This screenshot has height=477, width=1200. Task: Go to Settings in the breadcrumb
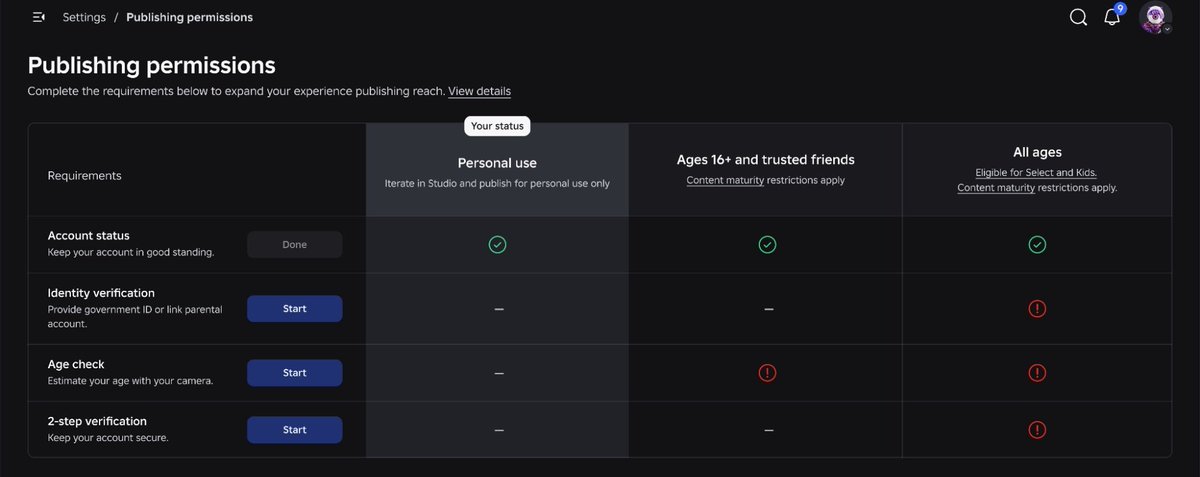(x=84, y=17)
